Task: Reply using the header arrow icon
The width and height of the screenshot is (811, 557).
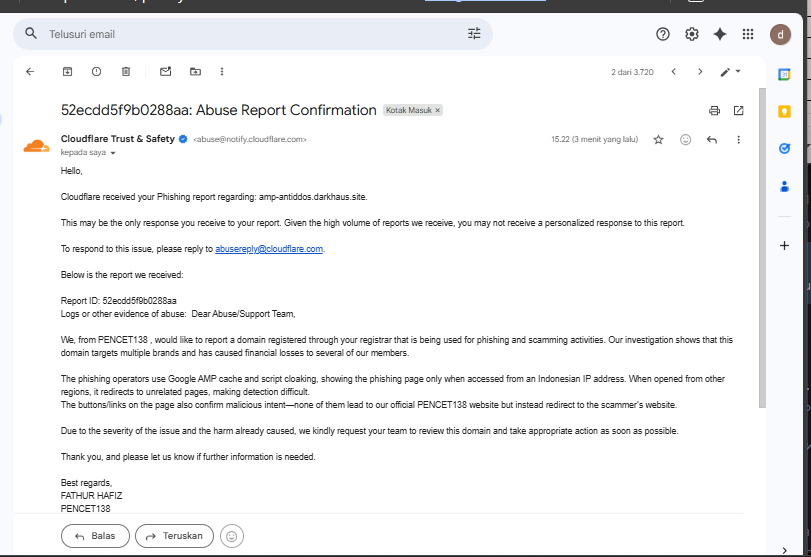Action: pos(712,140)
